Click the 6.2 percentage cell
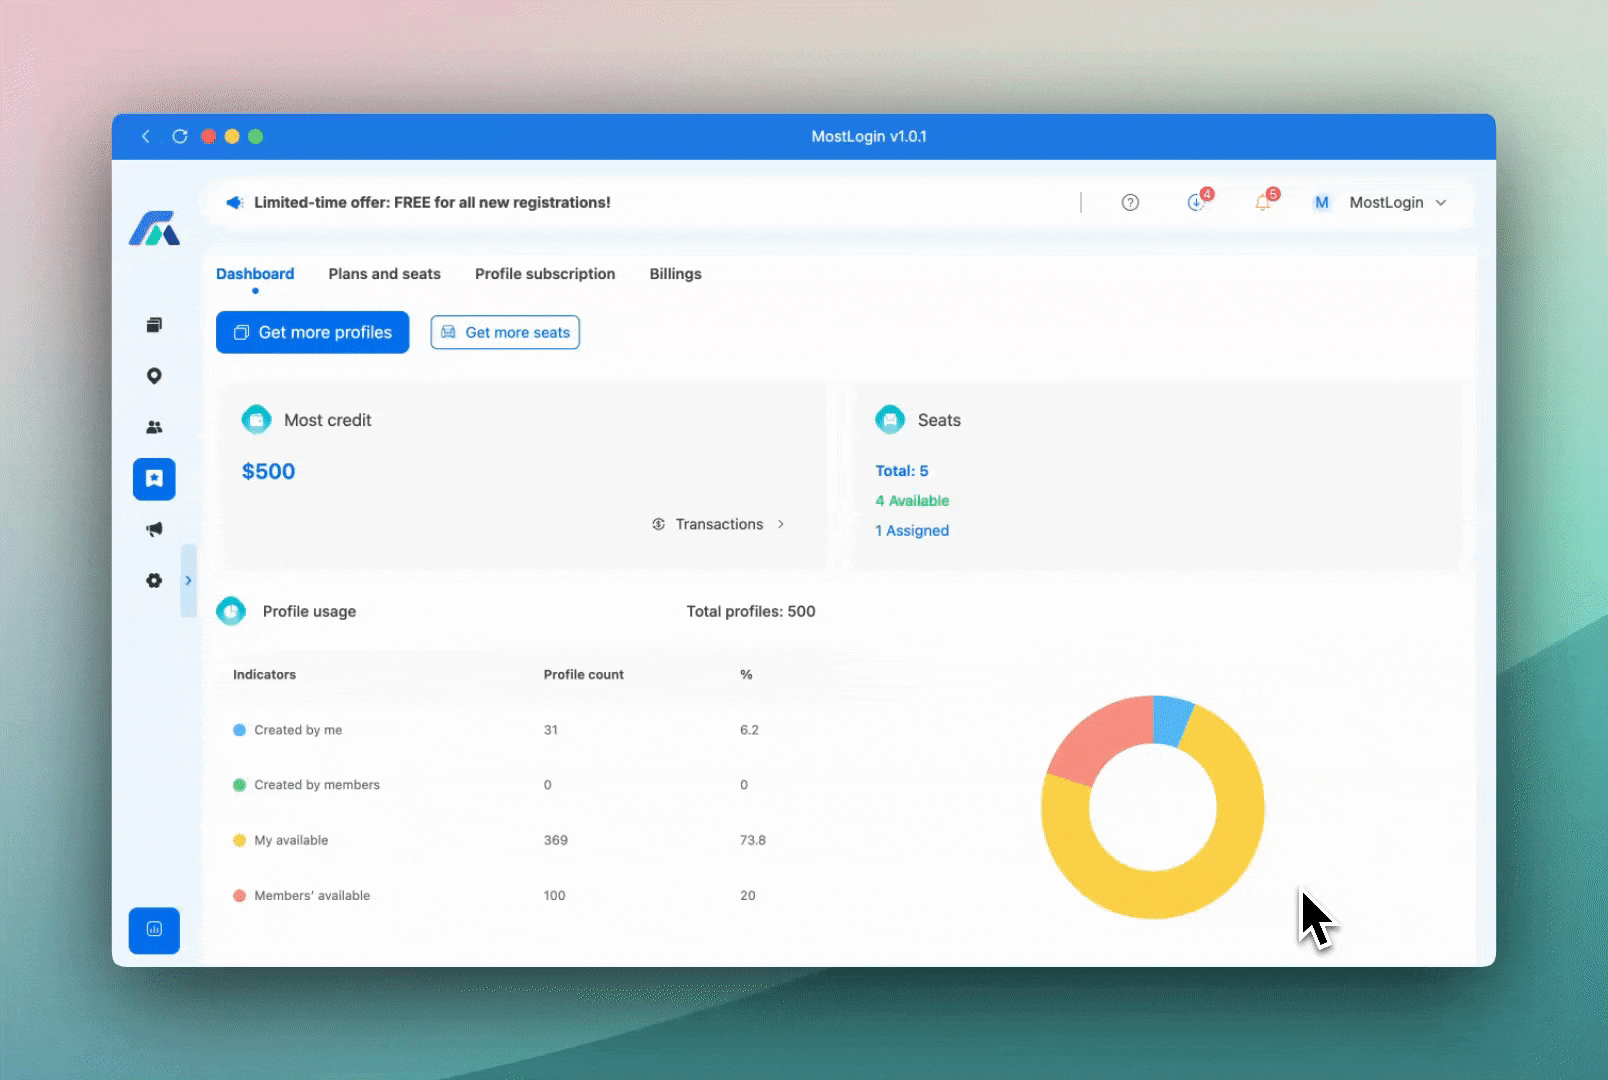This screenshot has height=1080, width=1608. point(749,730)
